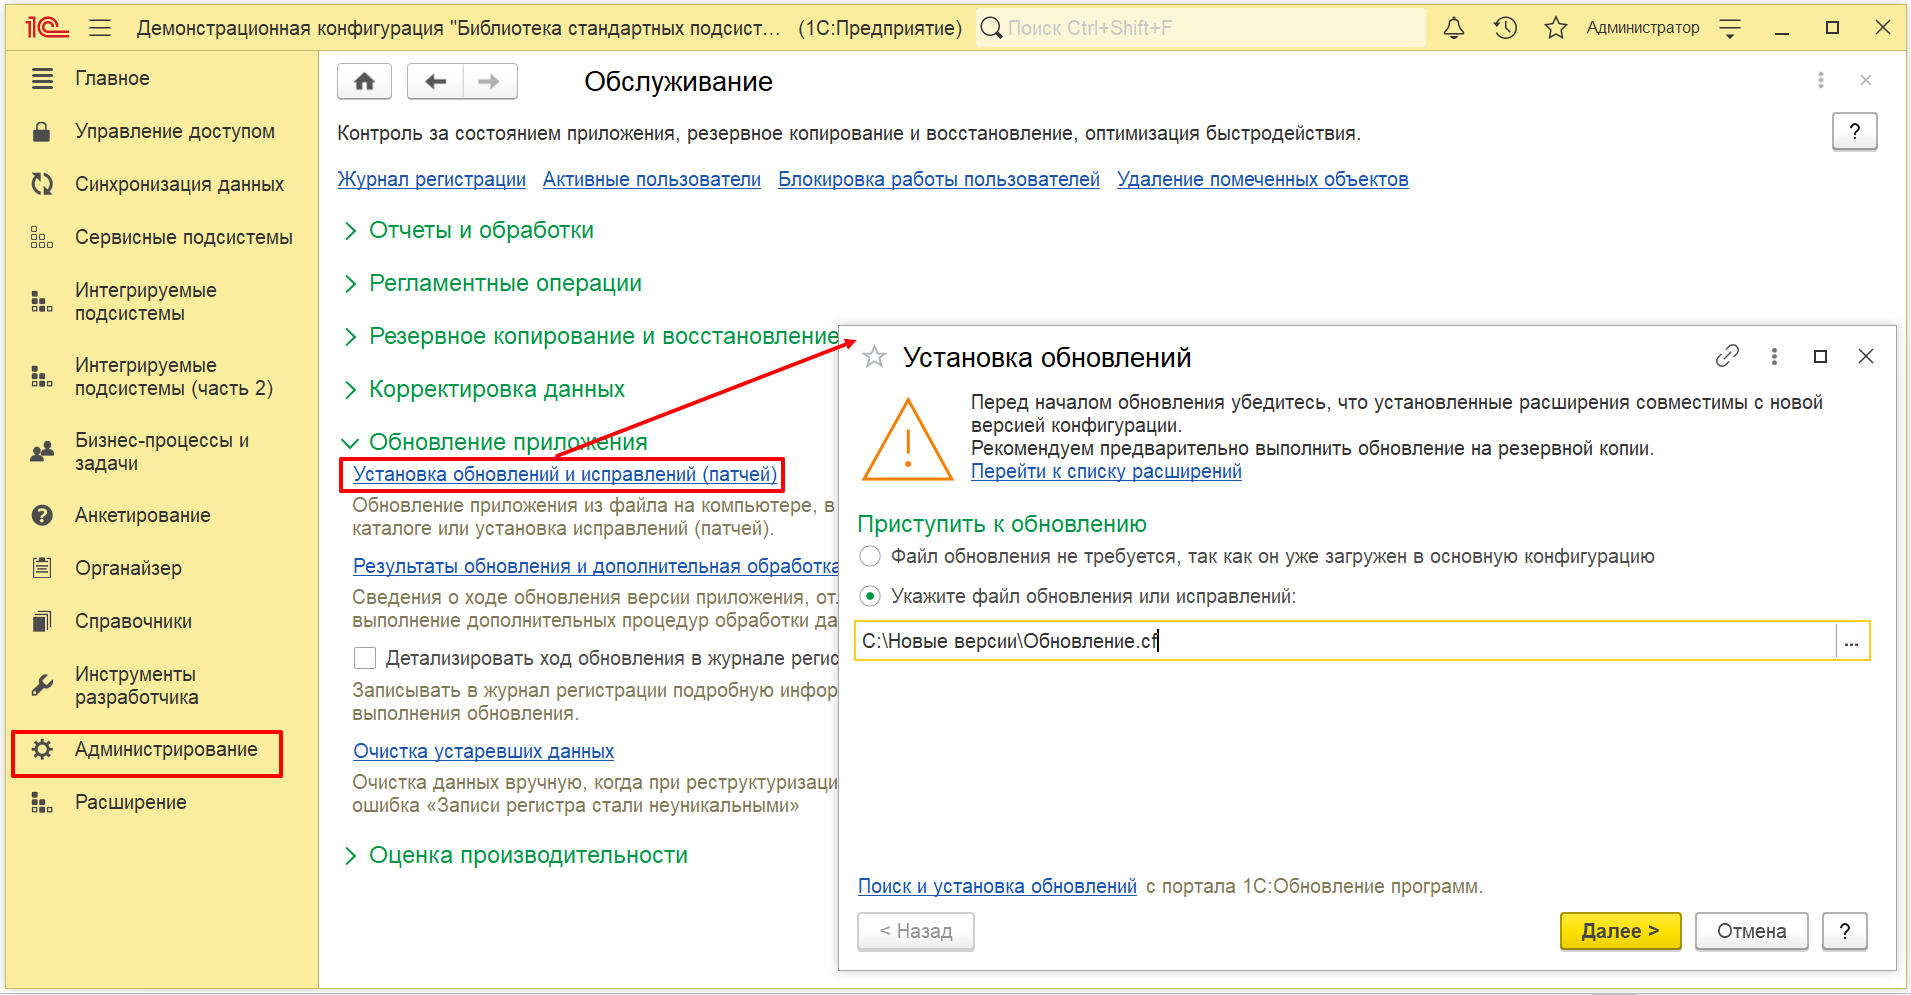
Task: Open Синхронизация данных section
Action: 179,184
